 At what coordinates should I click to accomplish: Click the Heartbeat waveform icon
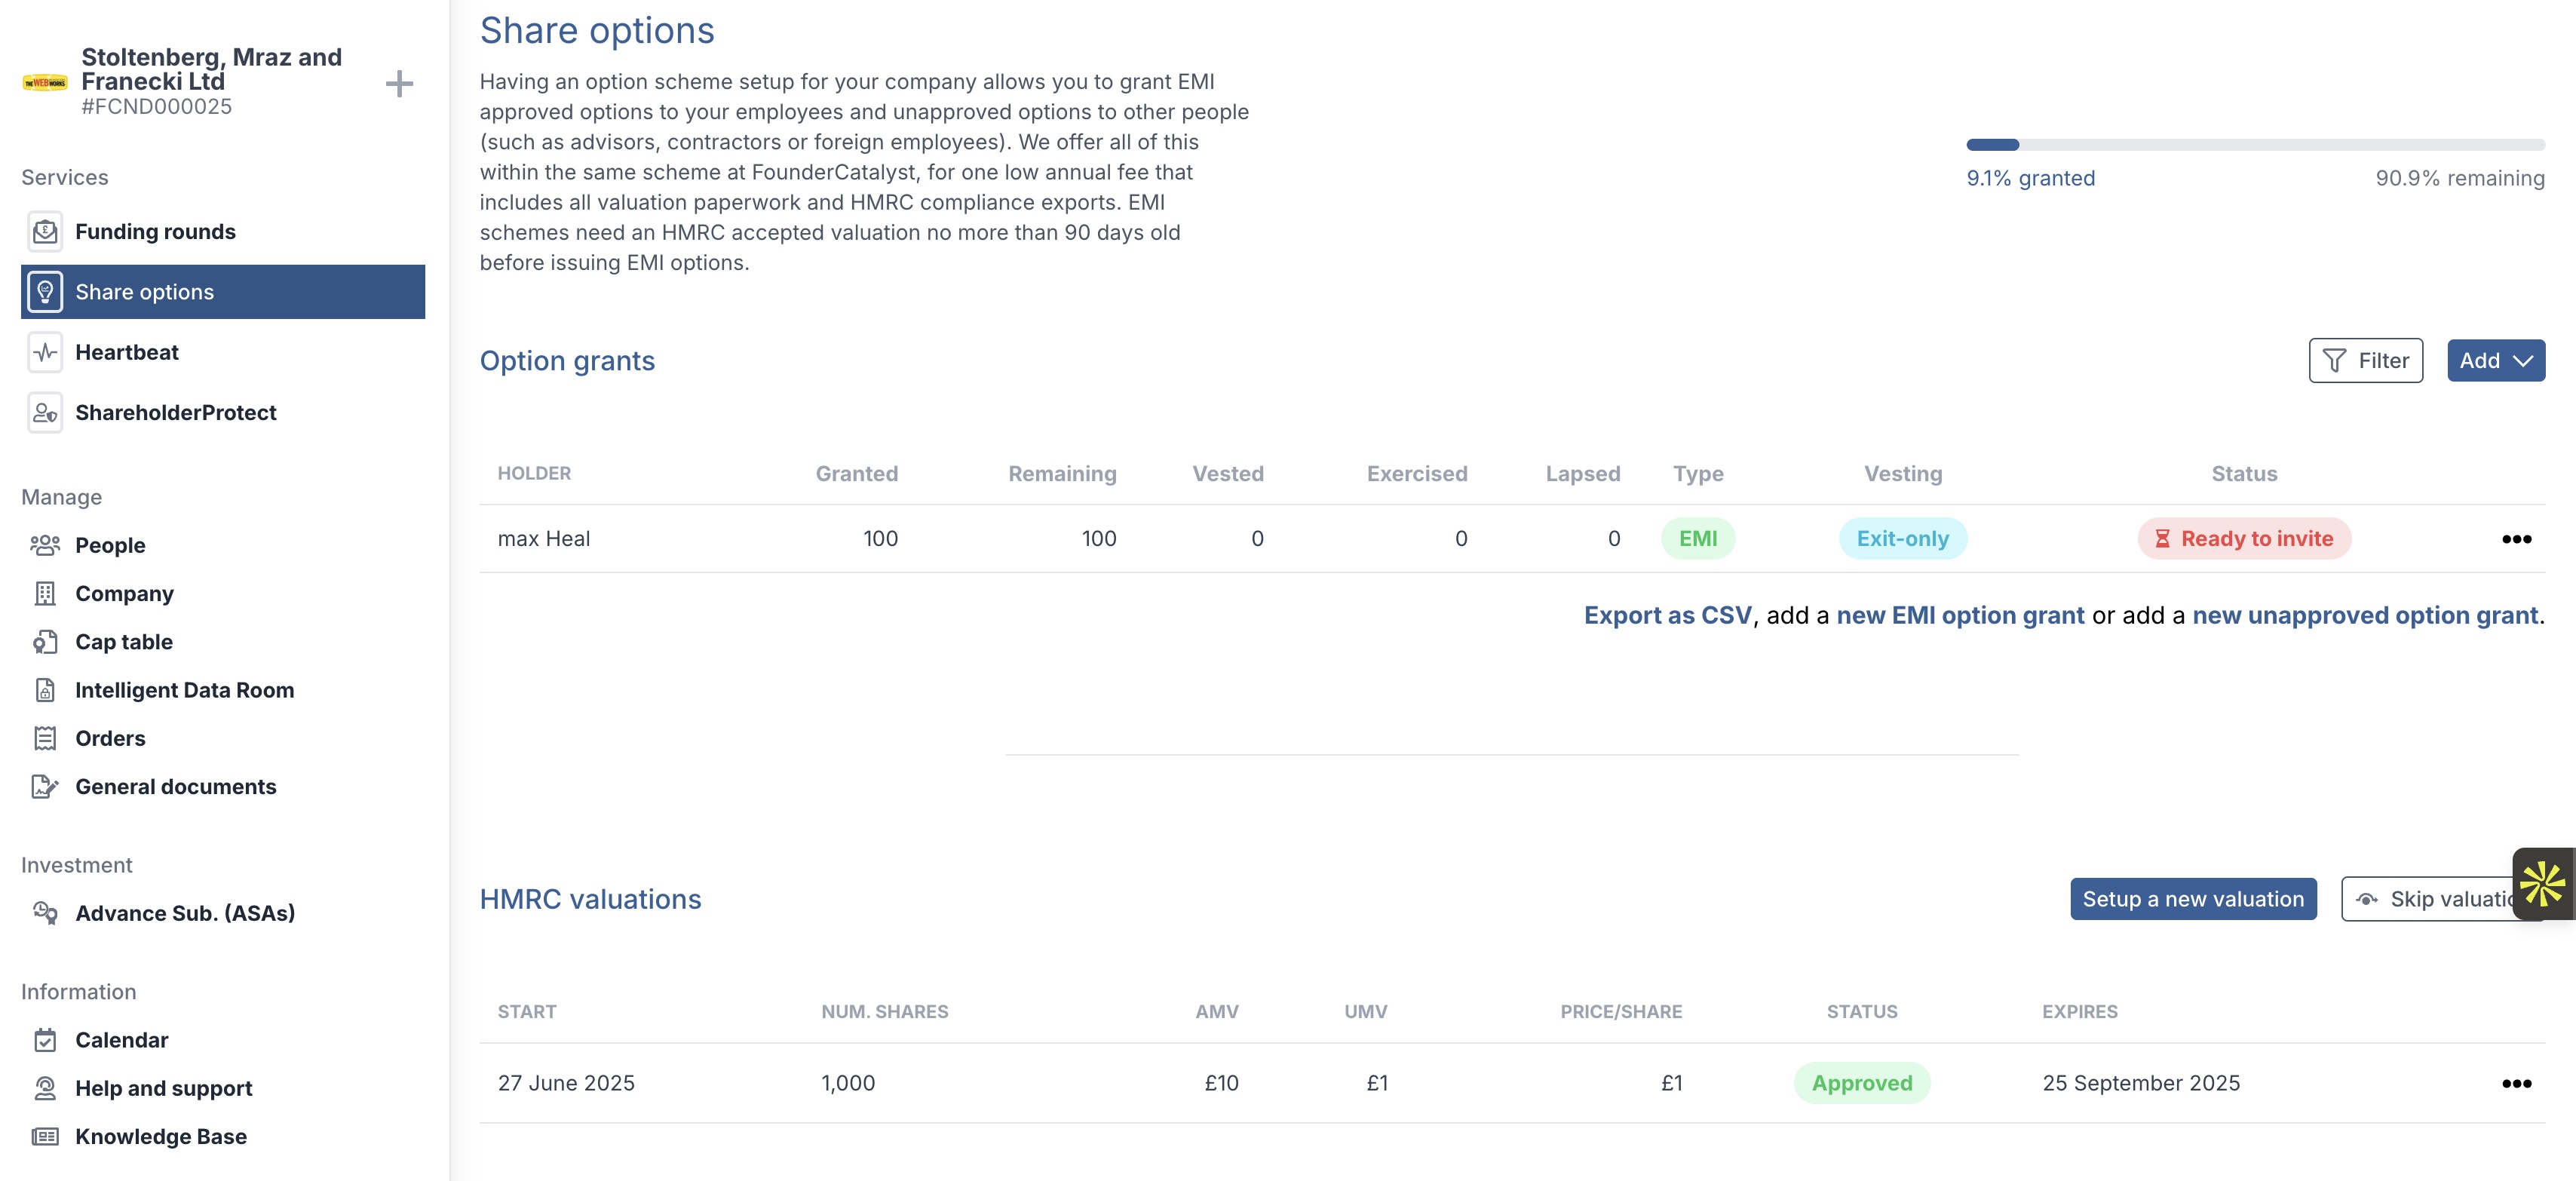(x=44, y=352)
